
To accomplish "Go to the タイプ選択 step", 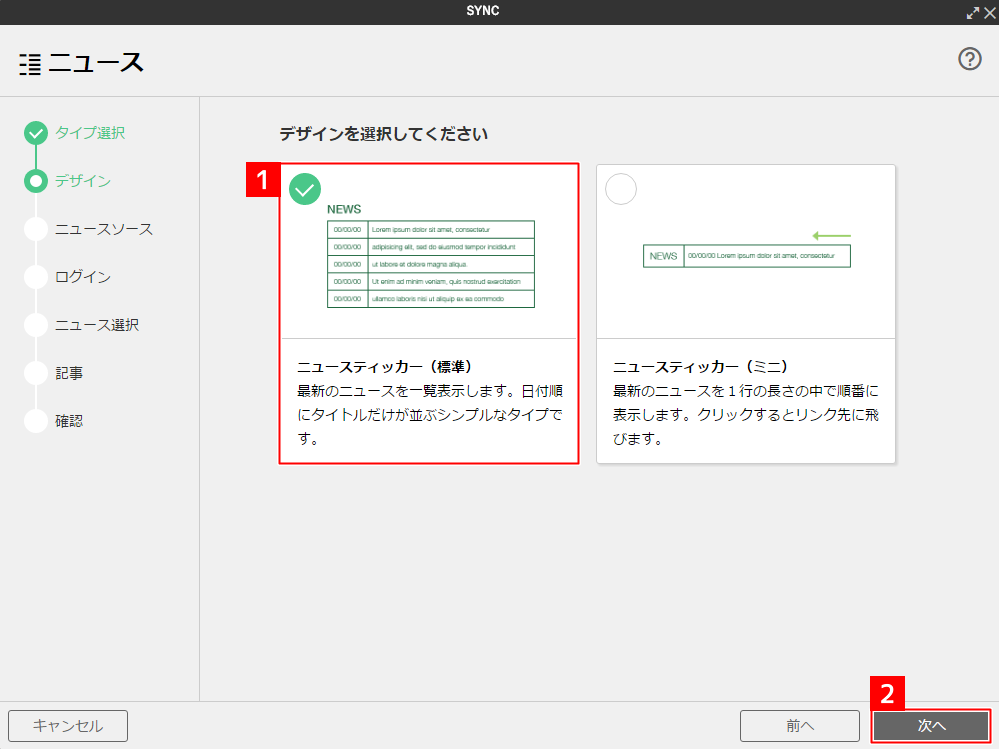I will 90,133.
